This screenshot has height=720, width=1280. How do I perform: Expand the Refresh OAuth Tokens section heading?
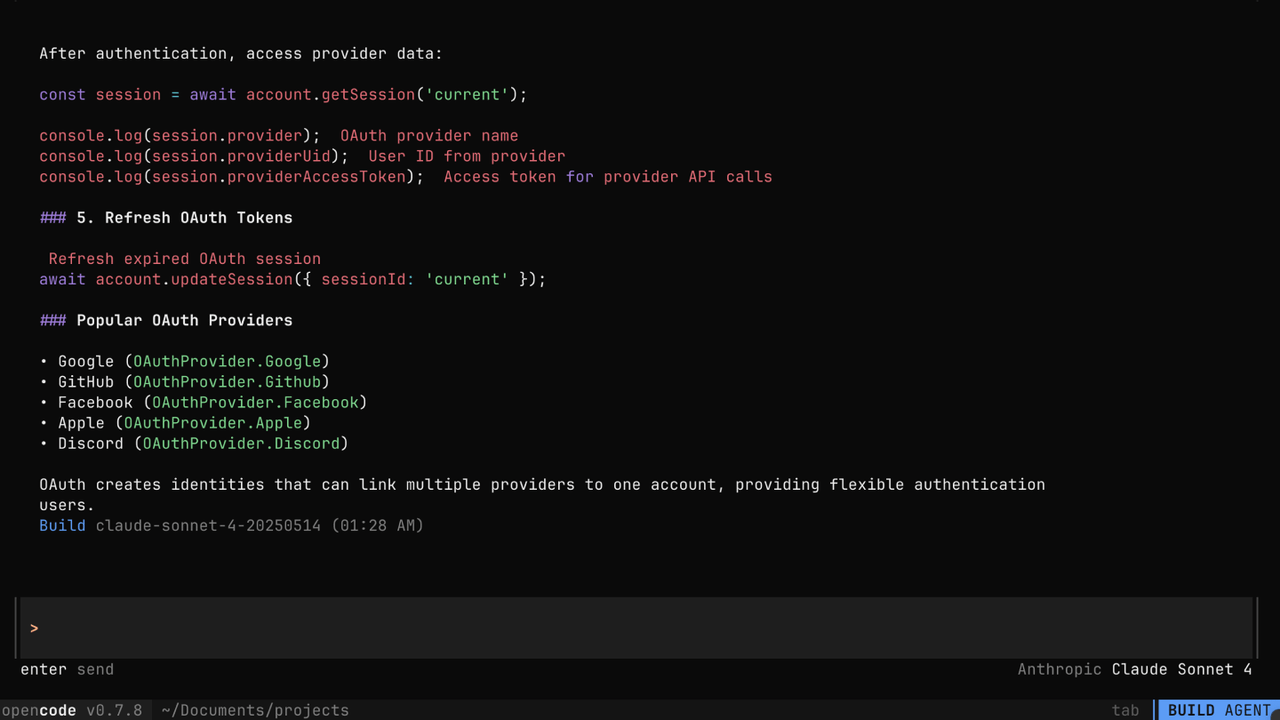pyautogui.click(x=183, y=217)
